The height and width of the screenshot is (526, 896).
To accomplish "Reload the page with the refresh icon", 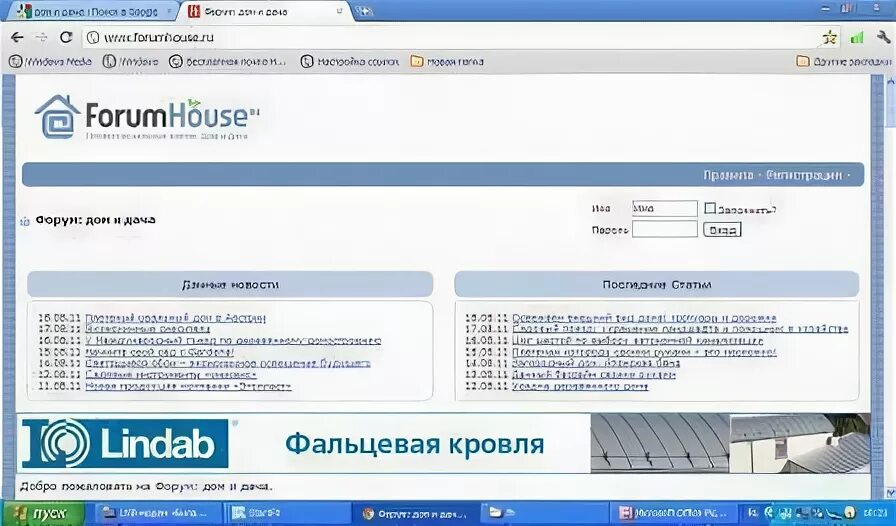I will pos(66,37).
